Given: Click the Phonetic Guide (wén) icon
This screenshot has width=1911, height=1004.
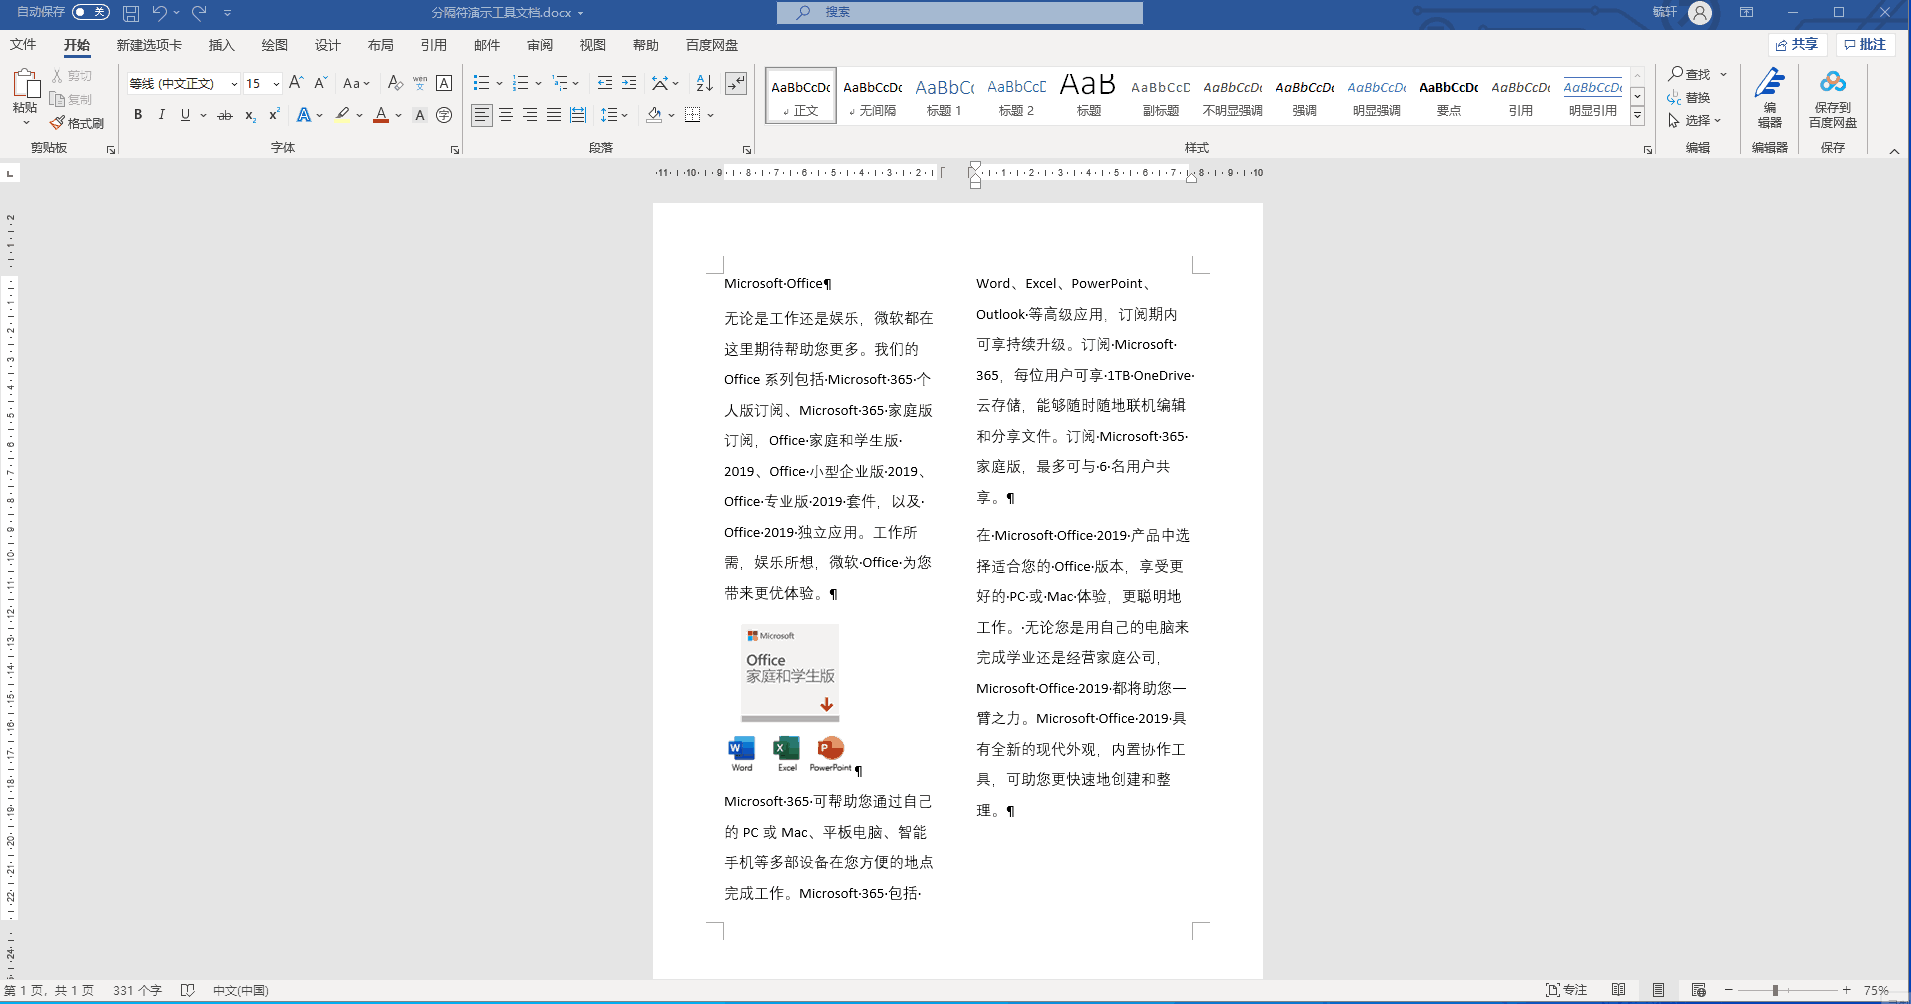Looking at the screenshot, I should tap(420, 83).
